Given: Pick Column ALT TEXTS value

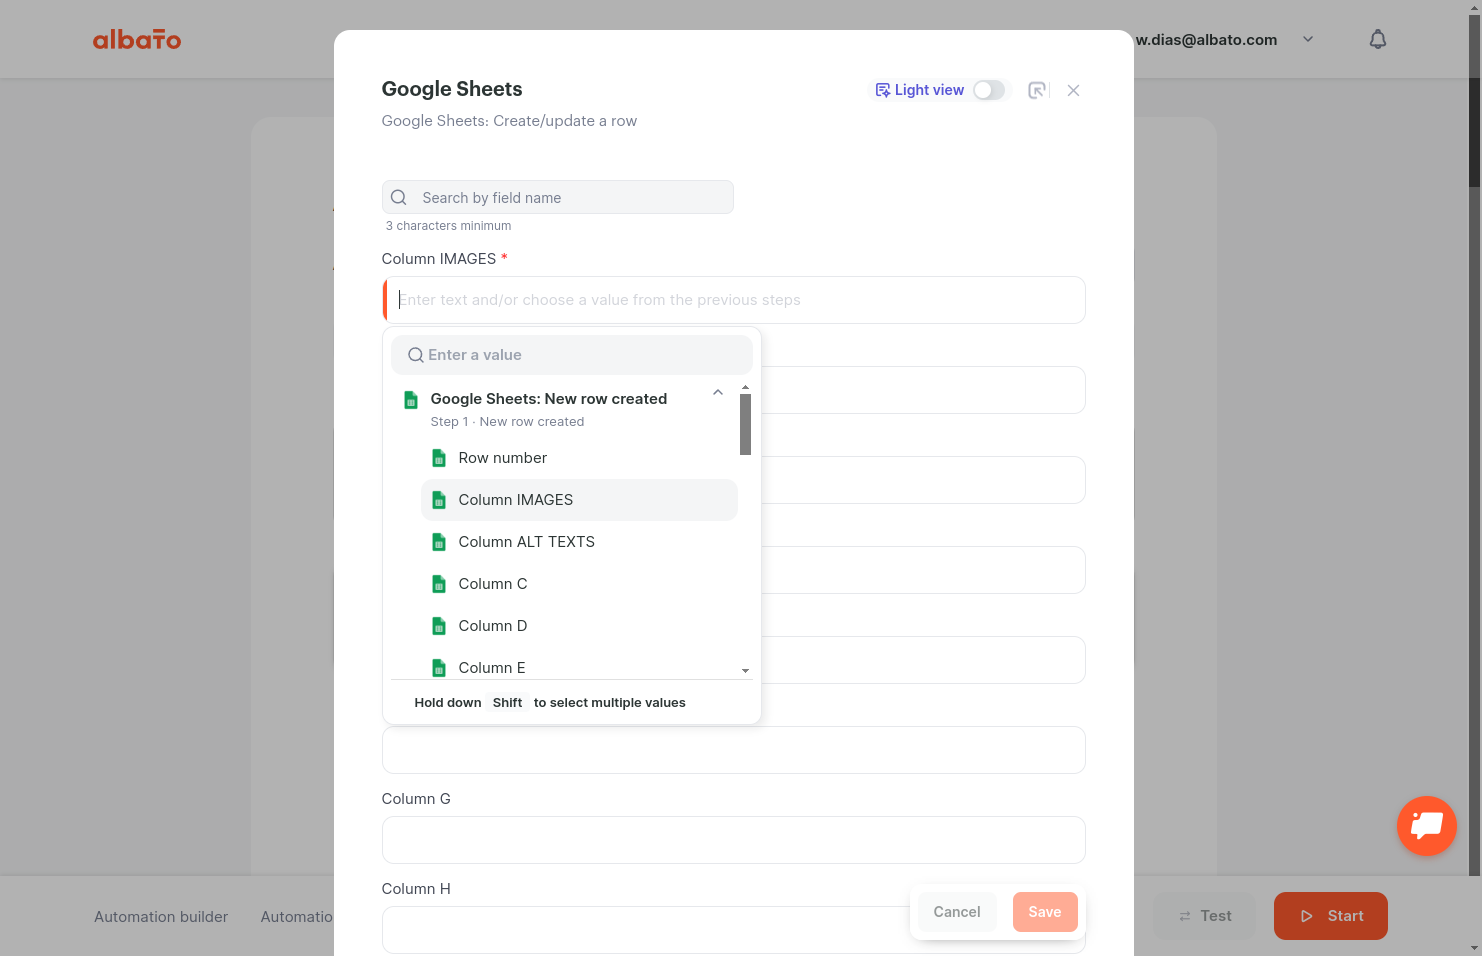Looking at the screenshot, I should tap(579, 542).
